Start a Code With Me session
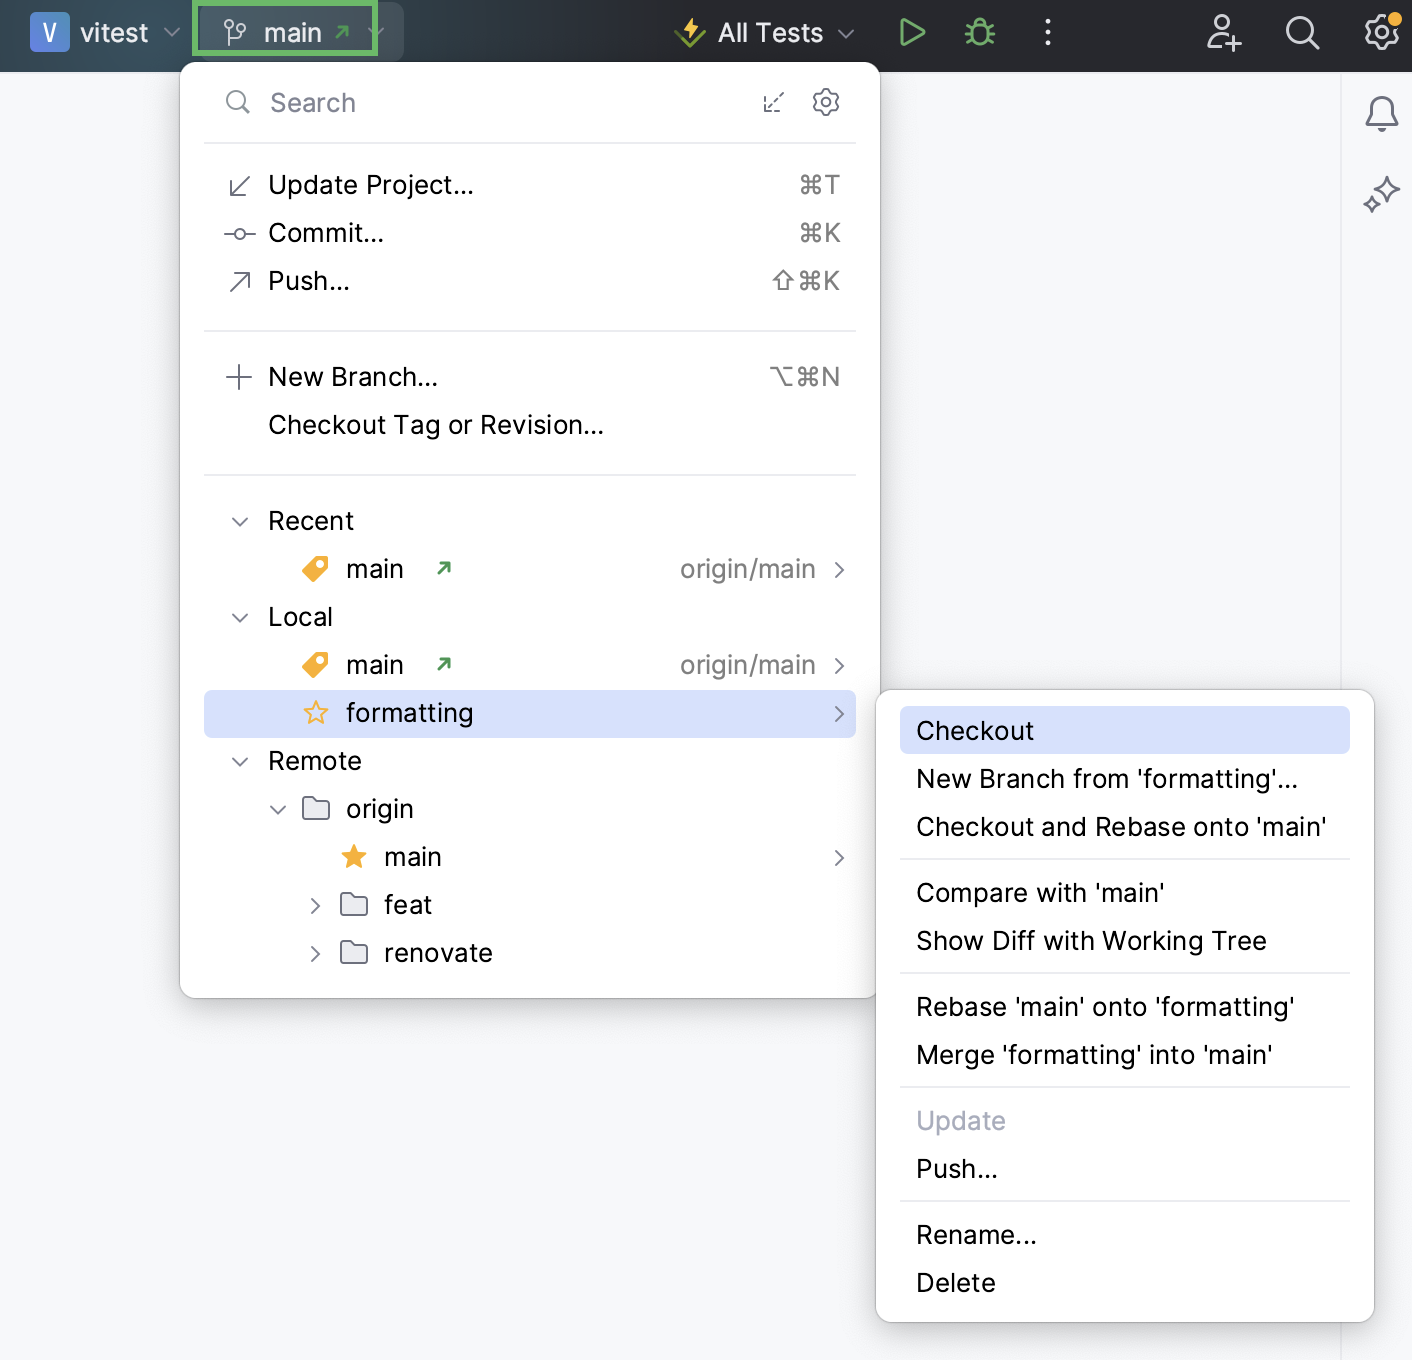Viewport: 1412px width, 1360px height. coord(1223,32)
